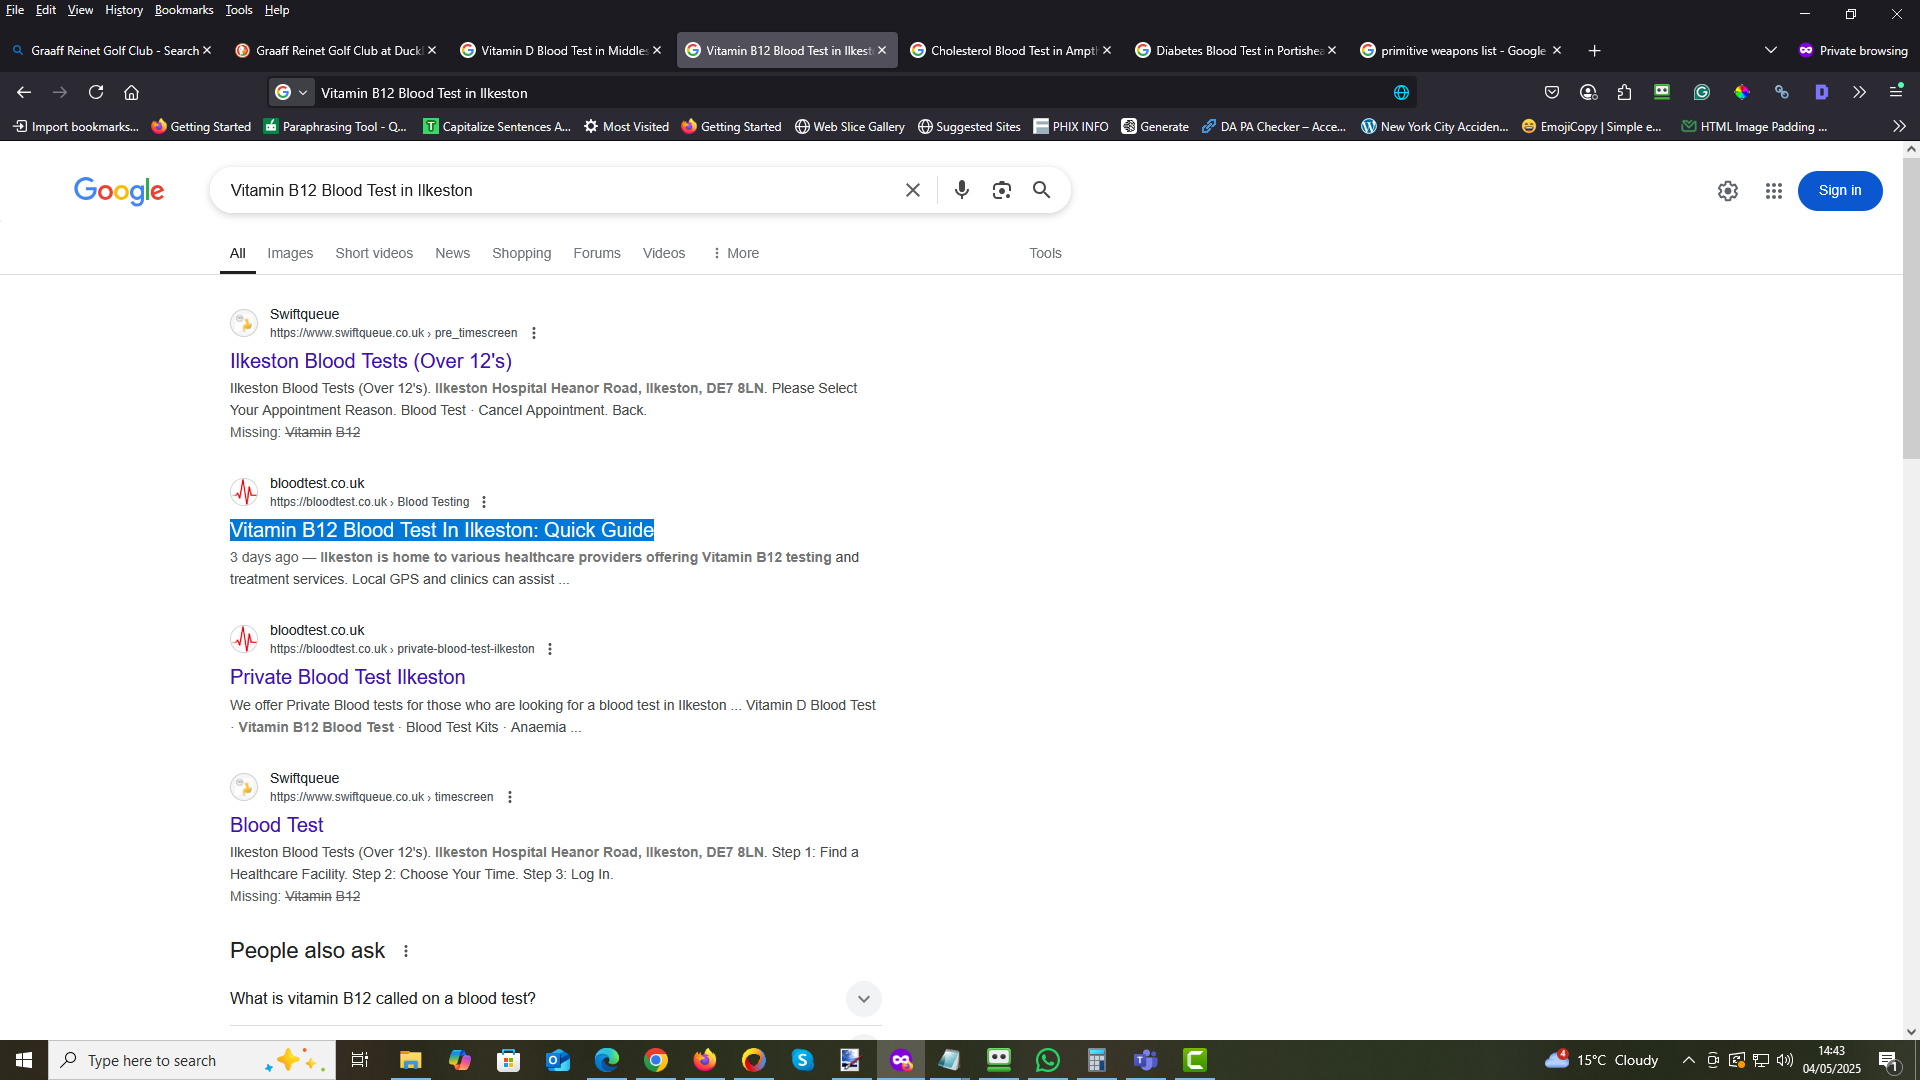Expand the hidden bookmarks overflow chevron
1920x1080 pixels.
(x=1899, y=126)
